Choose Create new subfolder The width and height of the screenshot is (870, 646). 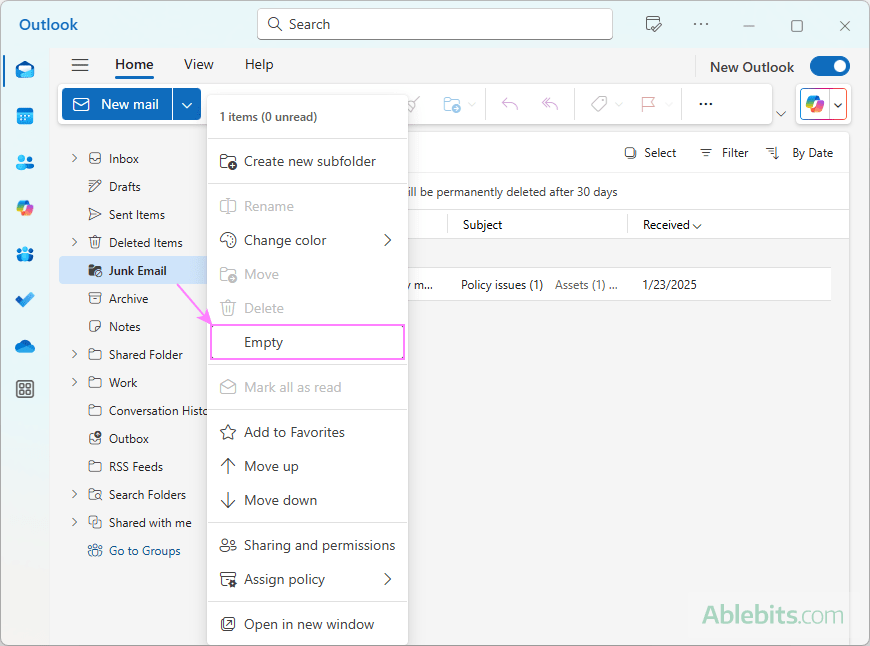tap(307, 162)
